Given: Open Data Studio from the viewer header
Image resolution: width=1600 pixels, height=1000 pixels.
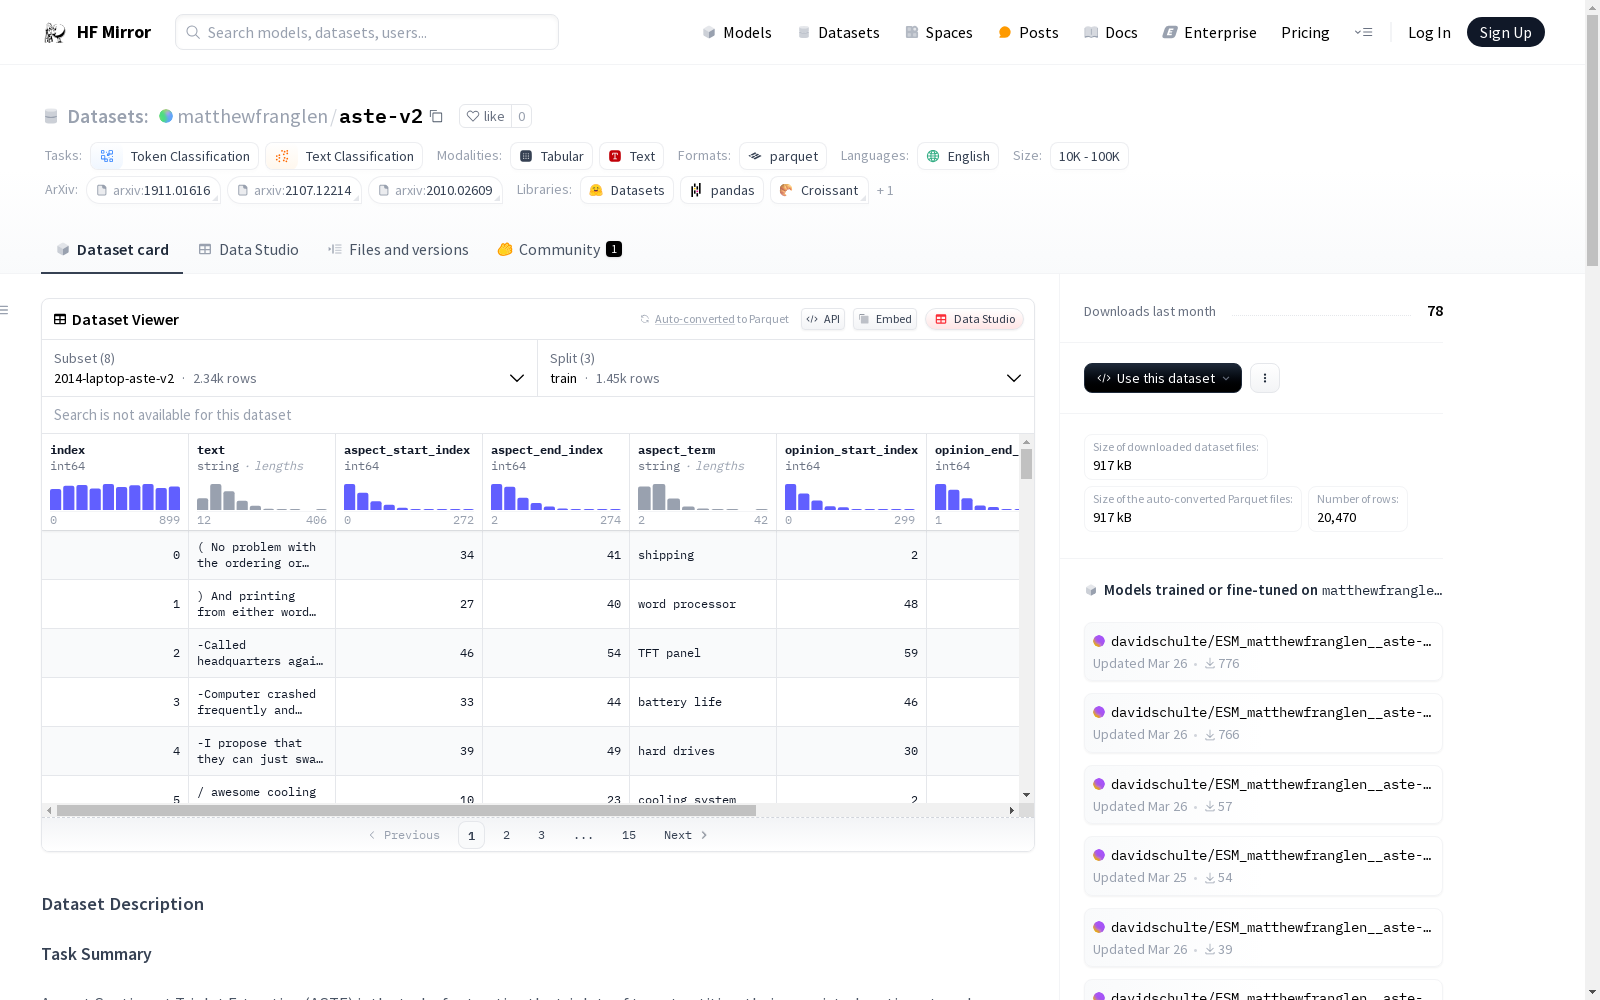Looking at the screenshot, I should pos(975,319).
